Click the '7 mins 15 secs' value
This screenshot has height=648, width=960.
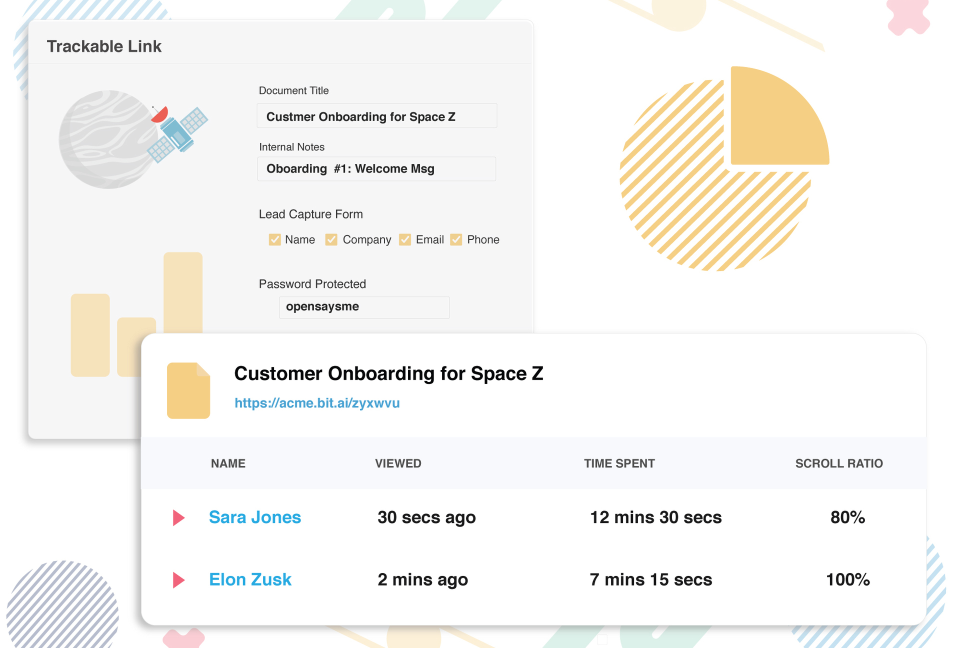[x=651, y=579]
